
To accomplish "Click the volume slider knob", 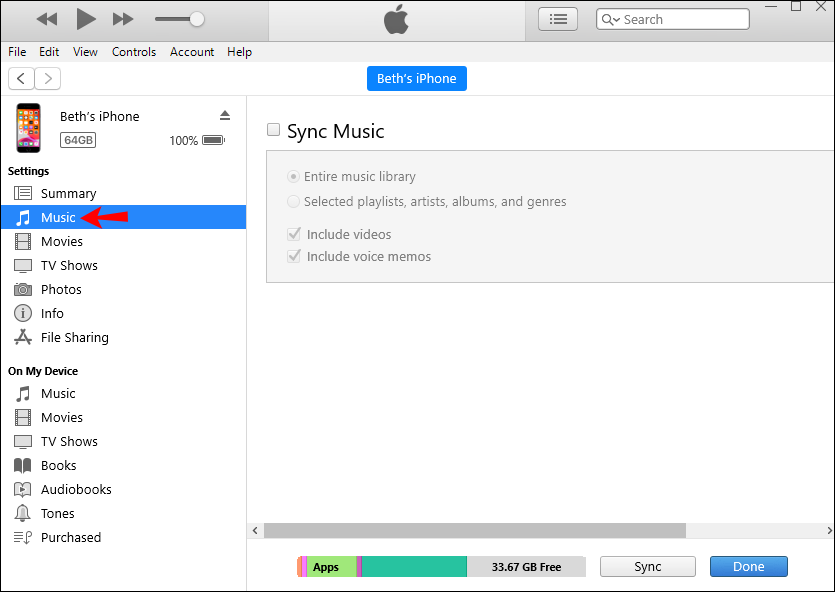I will click(x=197, y=19).
